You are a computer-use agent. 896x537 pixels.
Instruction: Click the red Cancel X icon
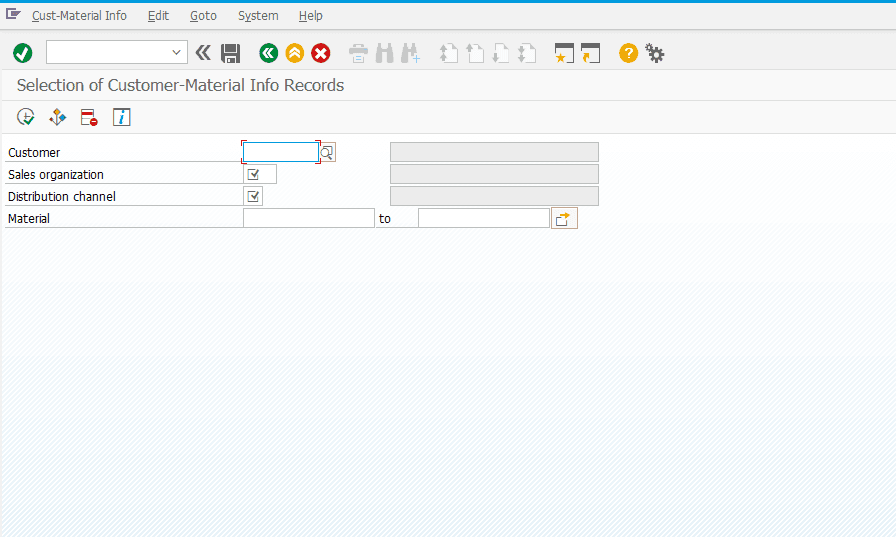pyautogui.click(x=321, y=53)
